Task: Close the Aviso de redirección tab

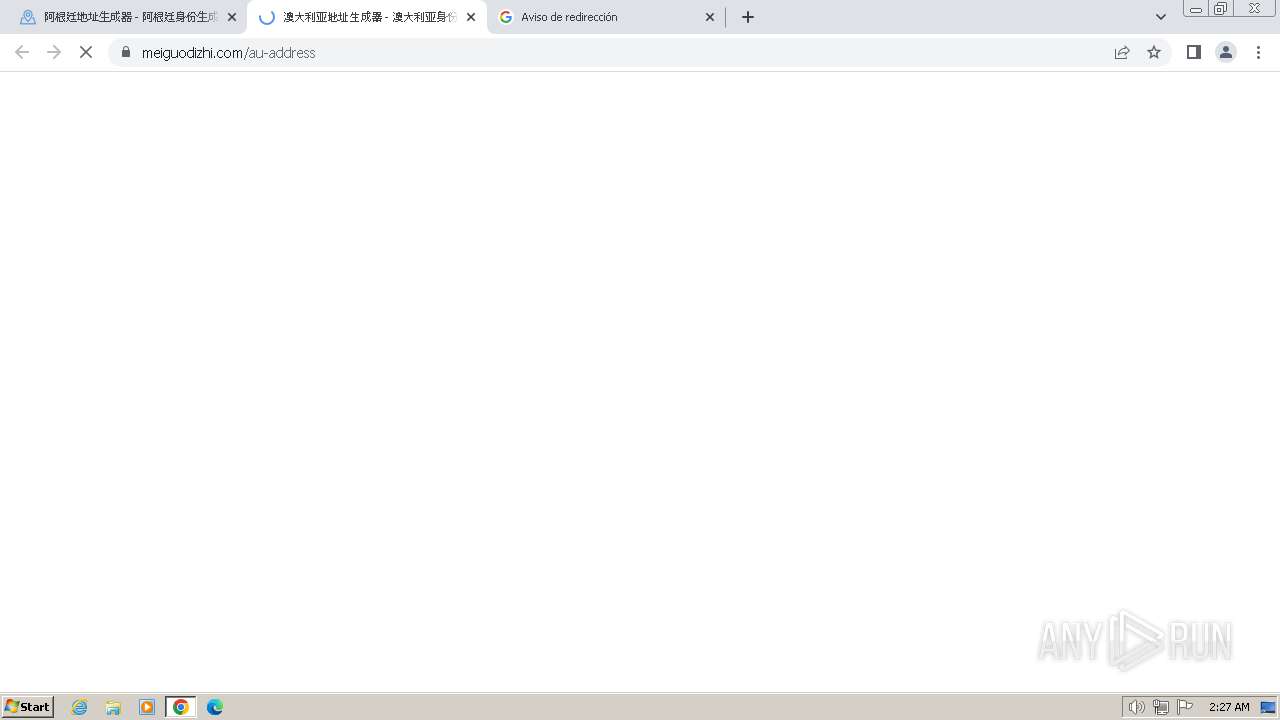Action: [x=710, y=17]
